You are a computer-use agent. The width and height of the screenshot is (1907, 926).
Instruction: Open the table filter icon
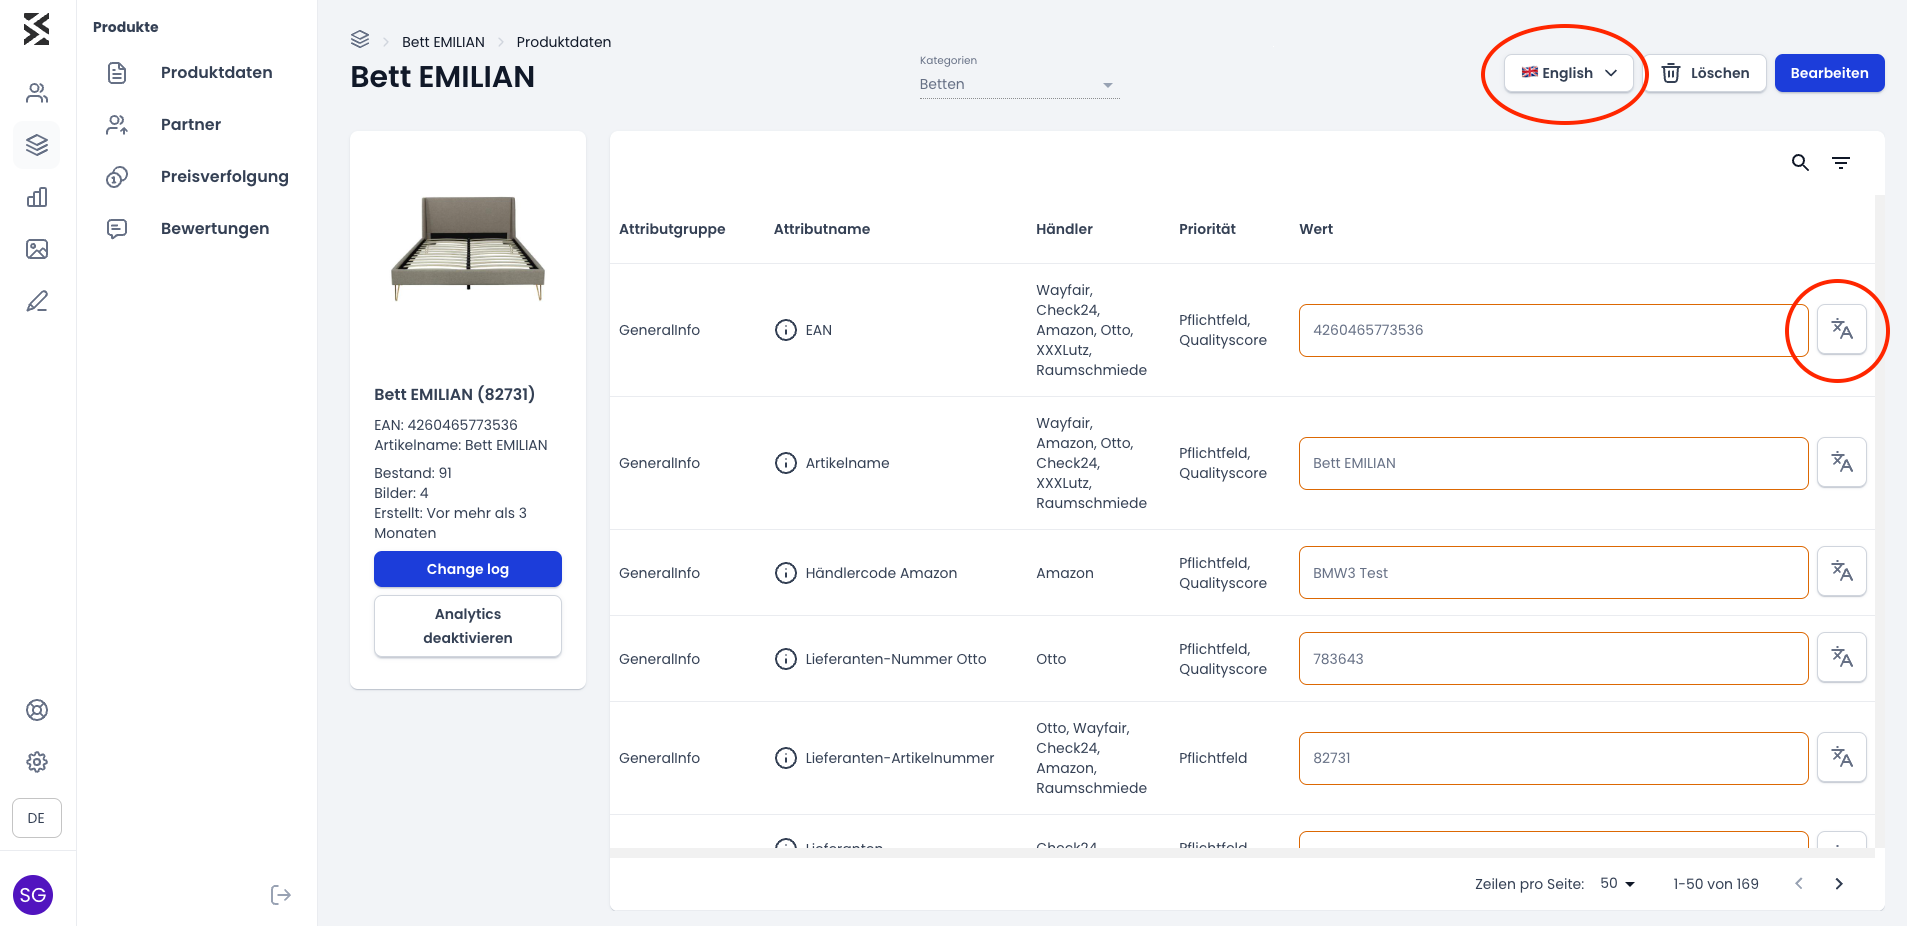point(1841,162)
